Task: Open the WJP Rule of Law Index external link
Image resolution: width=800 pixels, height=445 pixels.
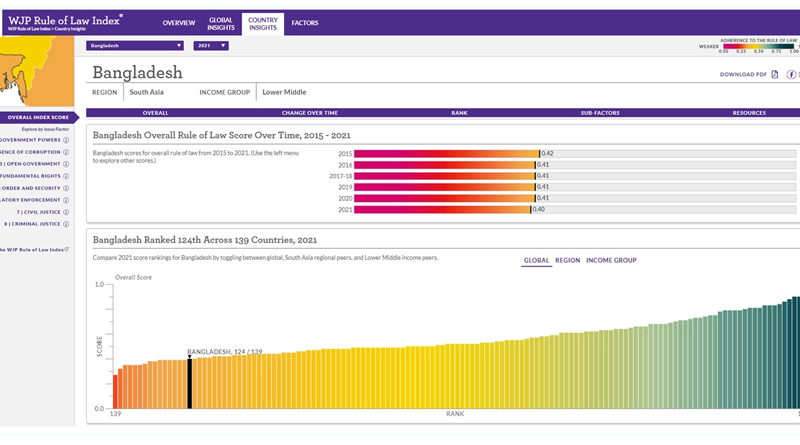Action: tap(34, 250)
